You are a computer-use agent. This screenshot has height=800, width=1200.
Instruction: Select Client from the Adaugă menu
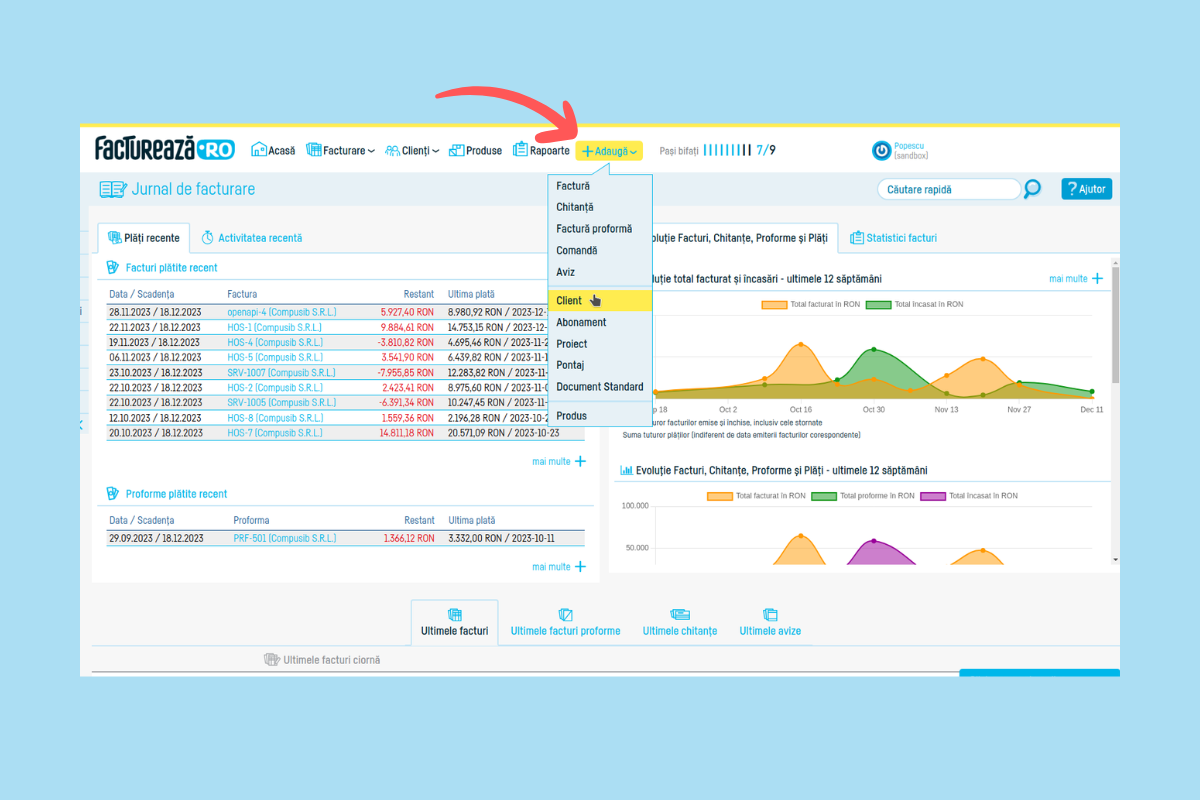pyautogui.click(x=570, y=301)
